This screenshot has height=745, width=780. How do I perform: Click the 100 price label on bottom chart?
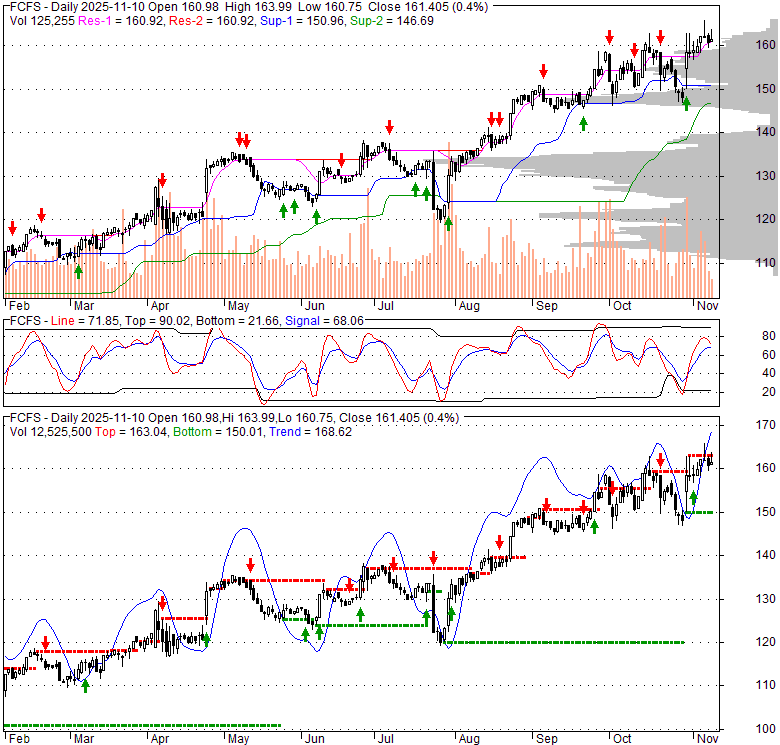pyautogui.click(x=765, y=729)
